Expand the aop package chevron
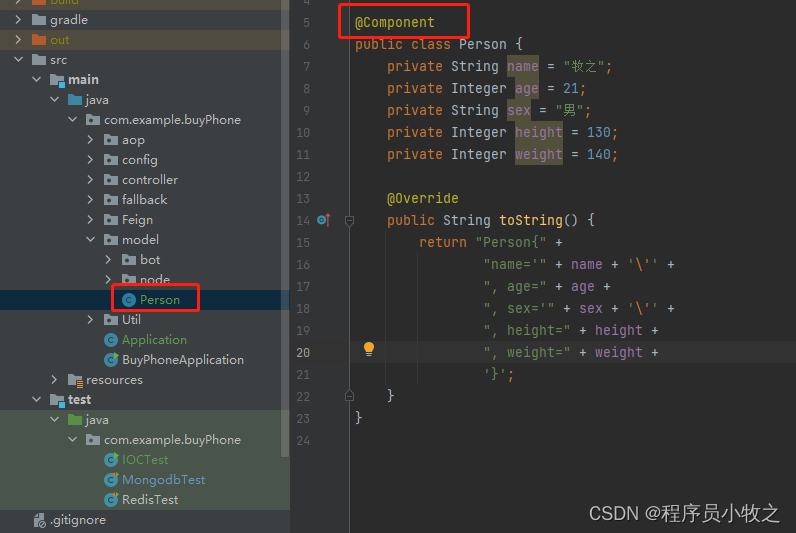 click(90, 140)
